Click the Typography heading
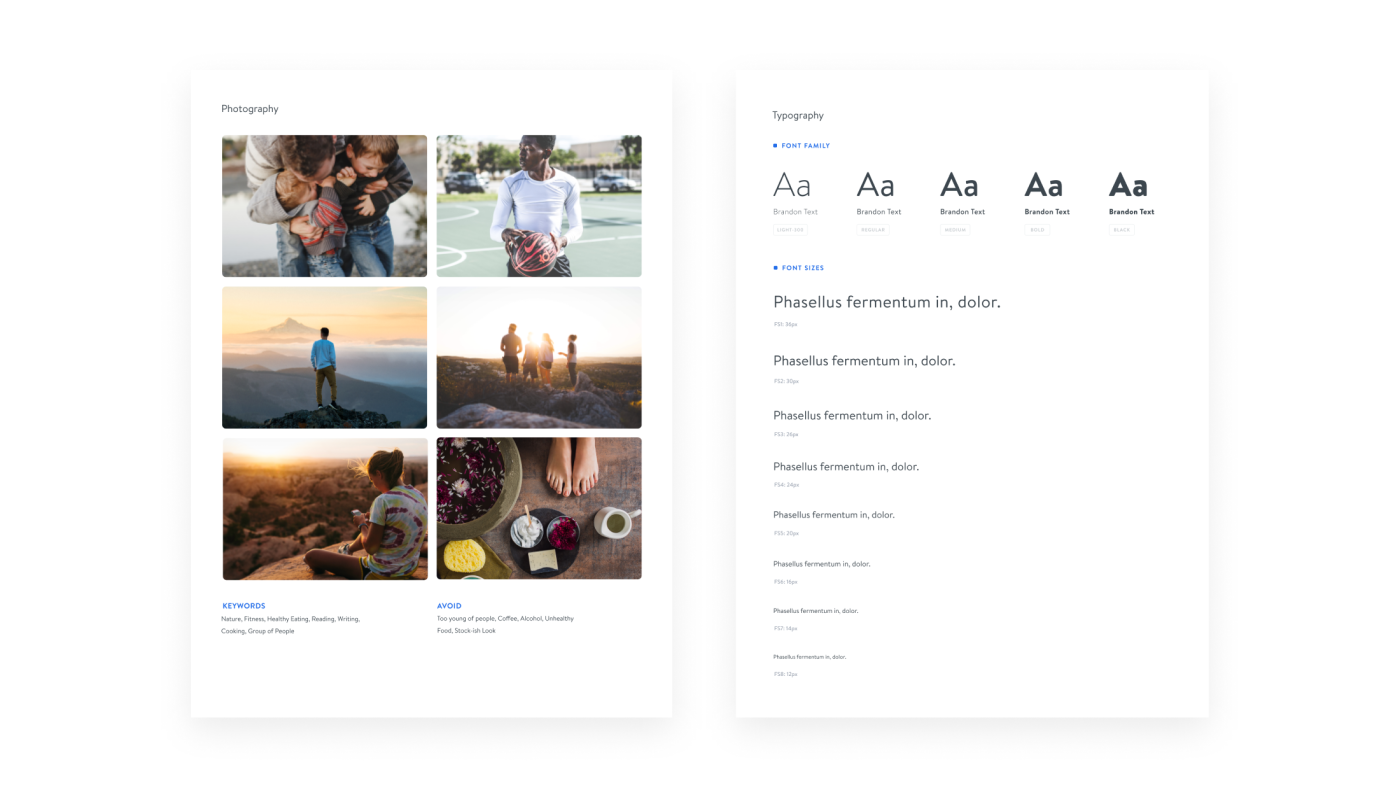 (798, 115)
